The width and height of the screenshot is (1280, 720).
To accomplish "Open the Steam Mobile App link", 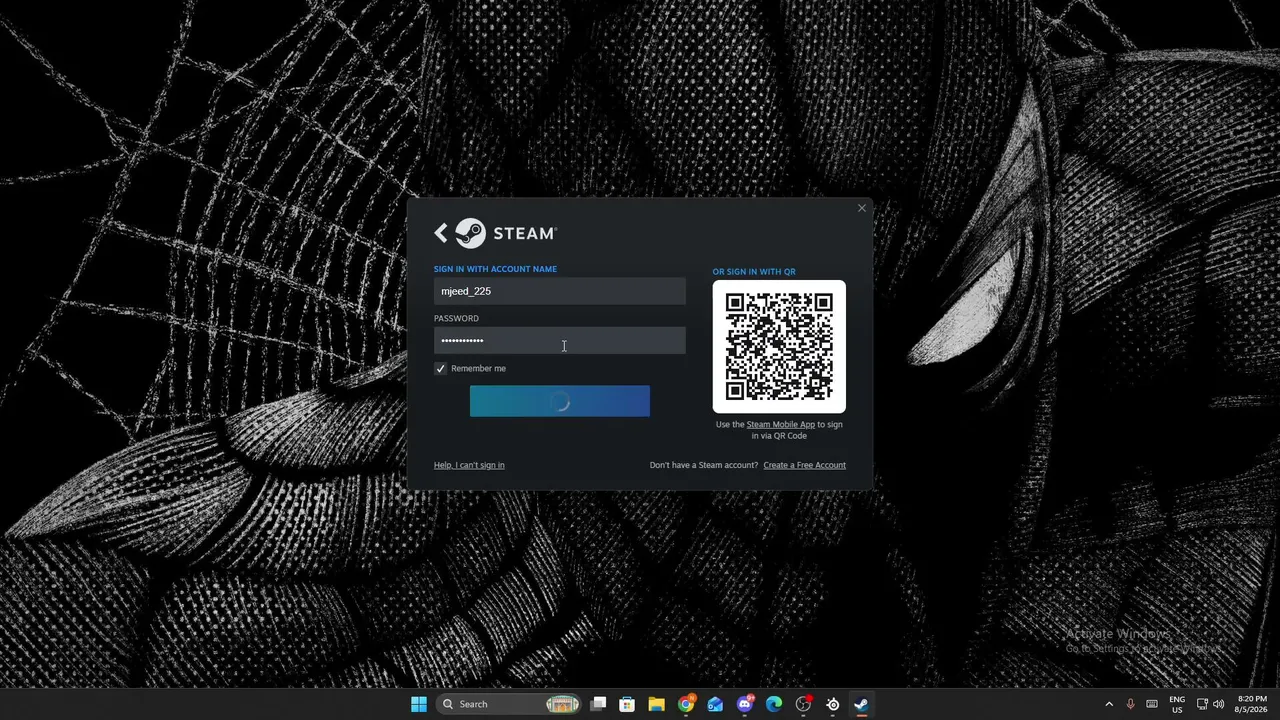I will pos(781,424).
